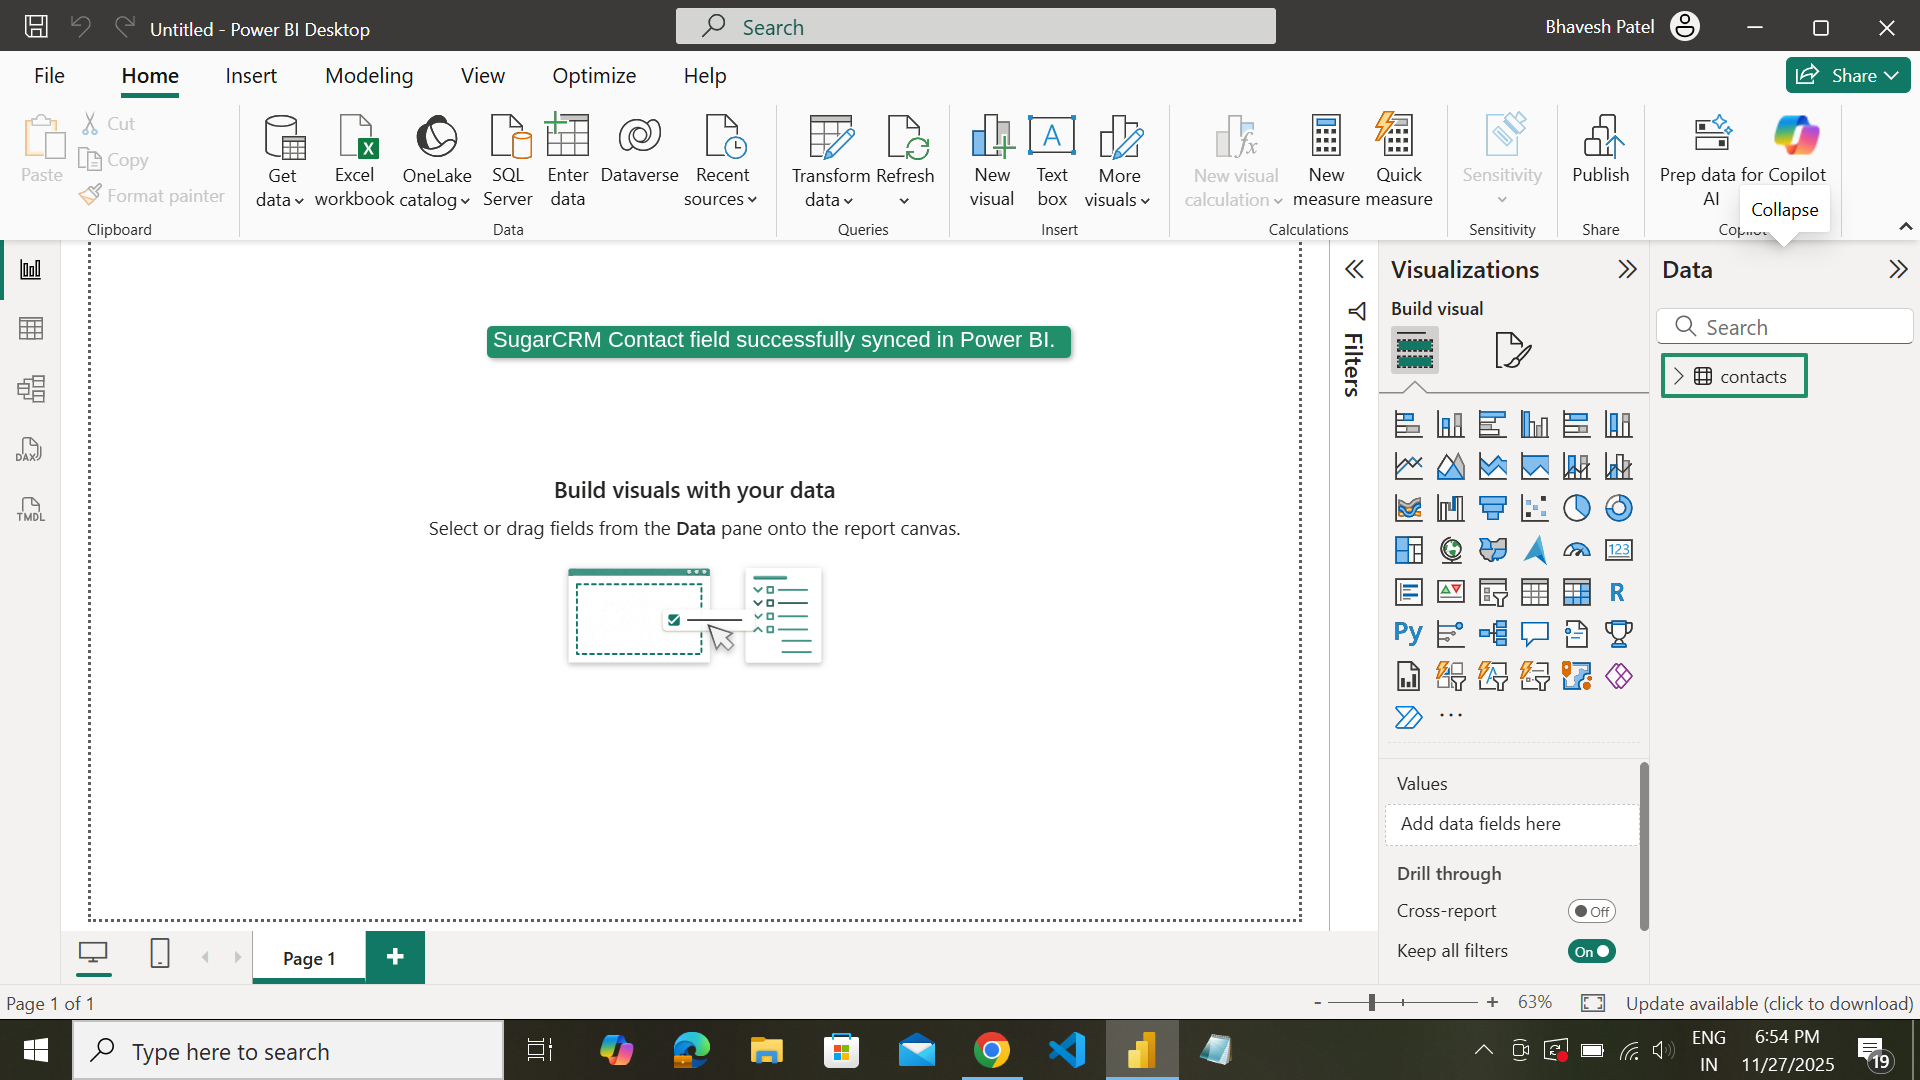Insert a Python script visual
This screenshot has height=1080, width=1920.
pos(1408,633)
